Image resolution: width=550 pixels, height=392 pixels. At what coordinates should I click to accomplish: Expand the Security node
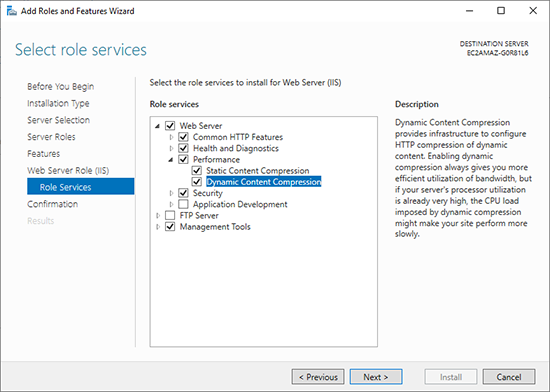[x=171, y=193]
